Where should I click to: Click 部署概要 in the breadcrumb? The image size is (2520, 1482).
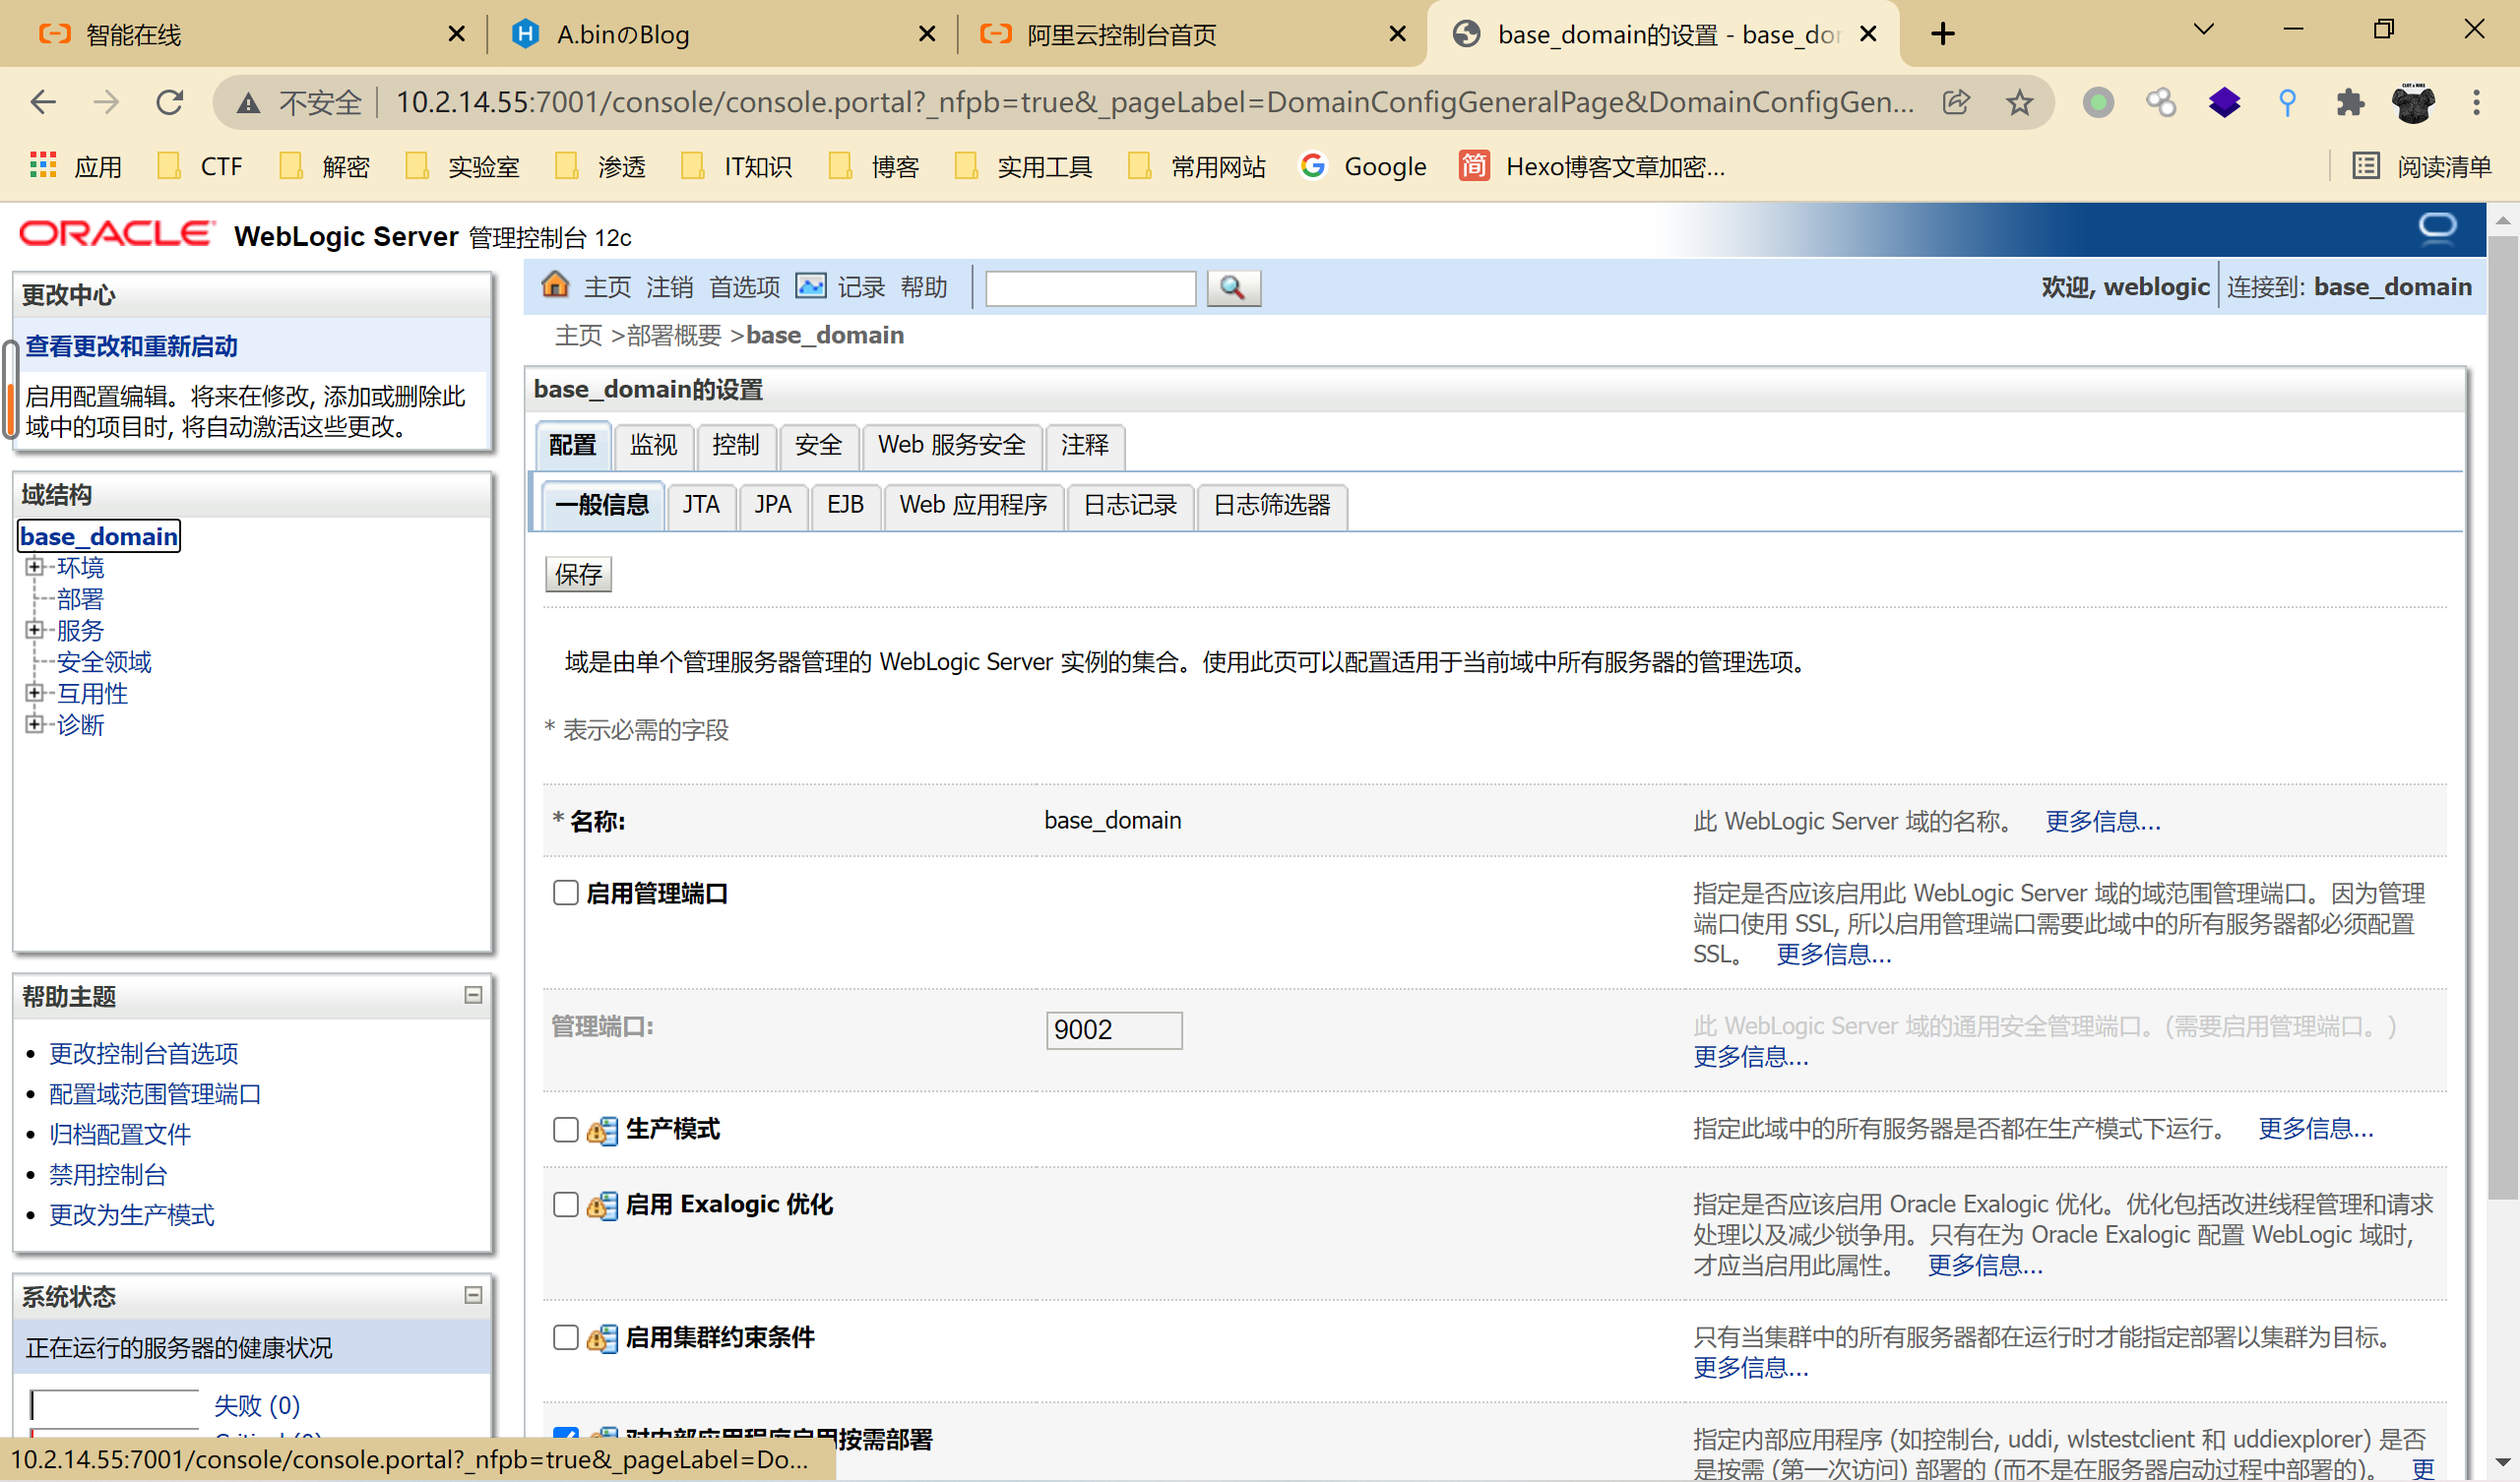pyautogui.click(x=674, y=335)
